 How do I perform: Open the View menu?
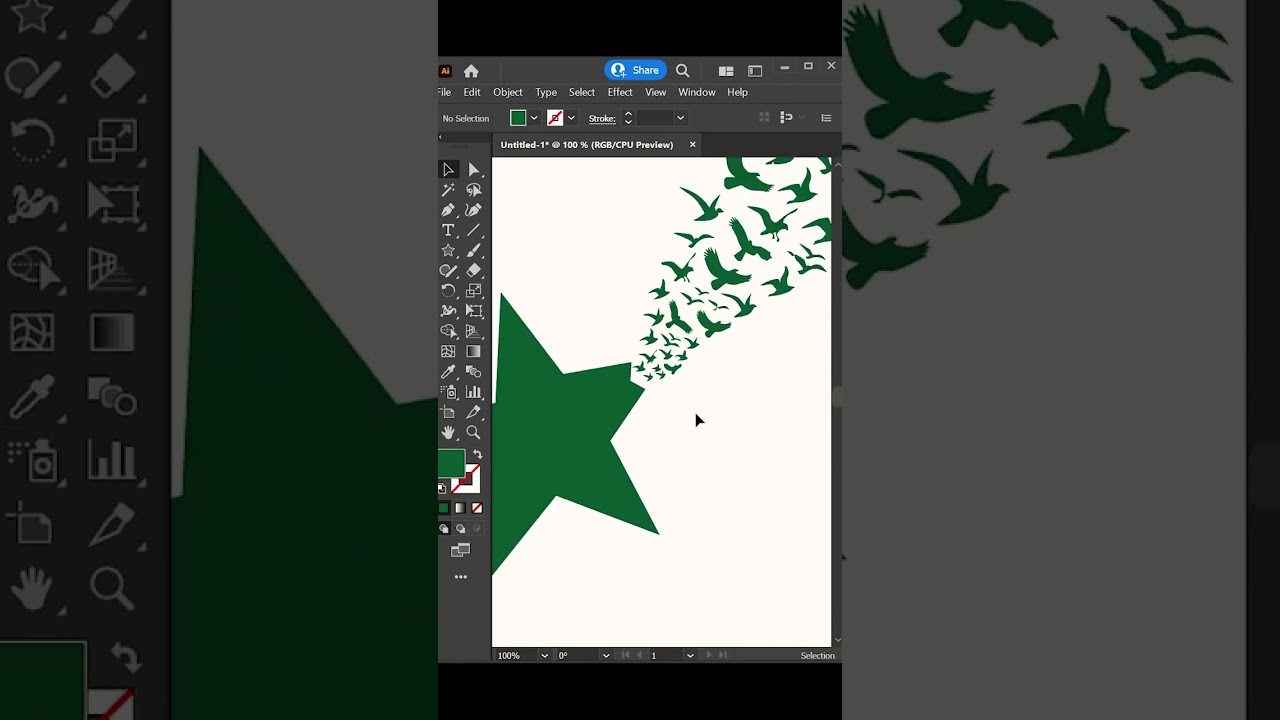pyautogui.click(x=656, y=92)
